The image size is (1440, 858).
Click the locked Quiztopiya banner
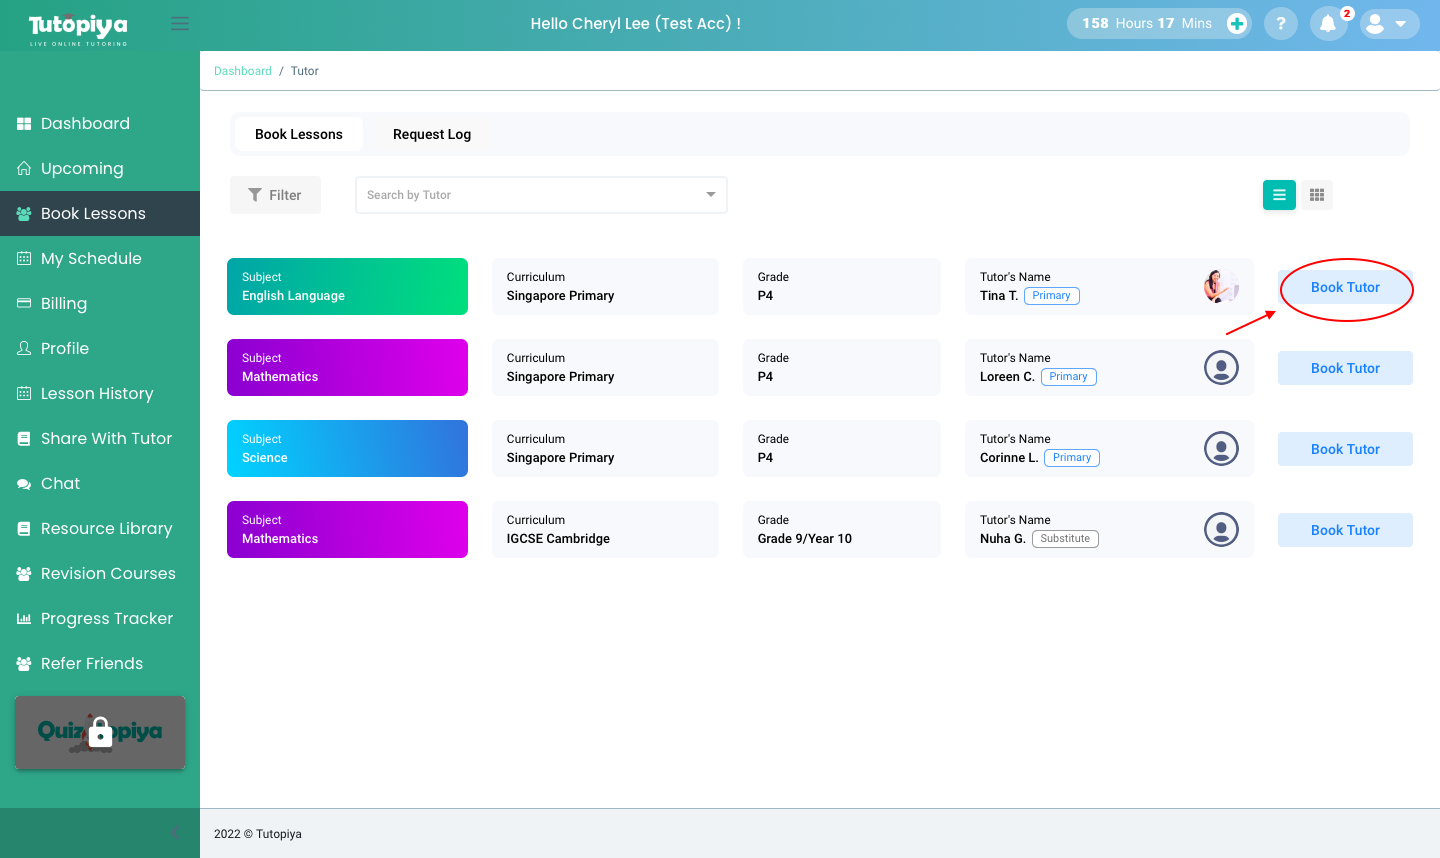100,733
